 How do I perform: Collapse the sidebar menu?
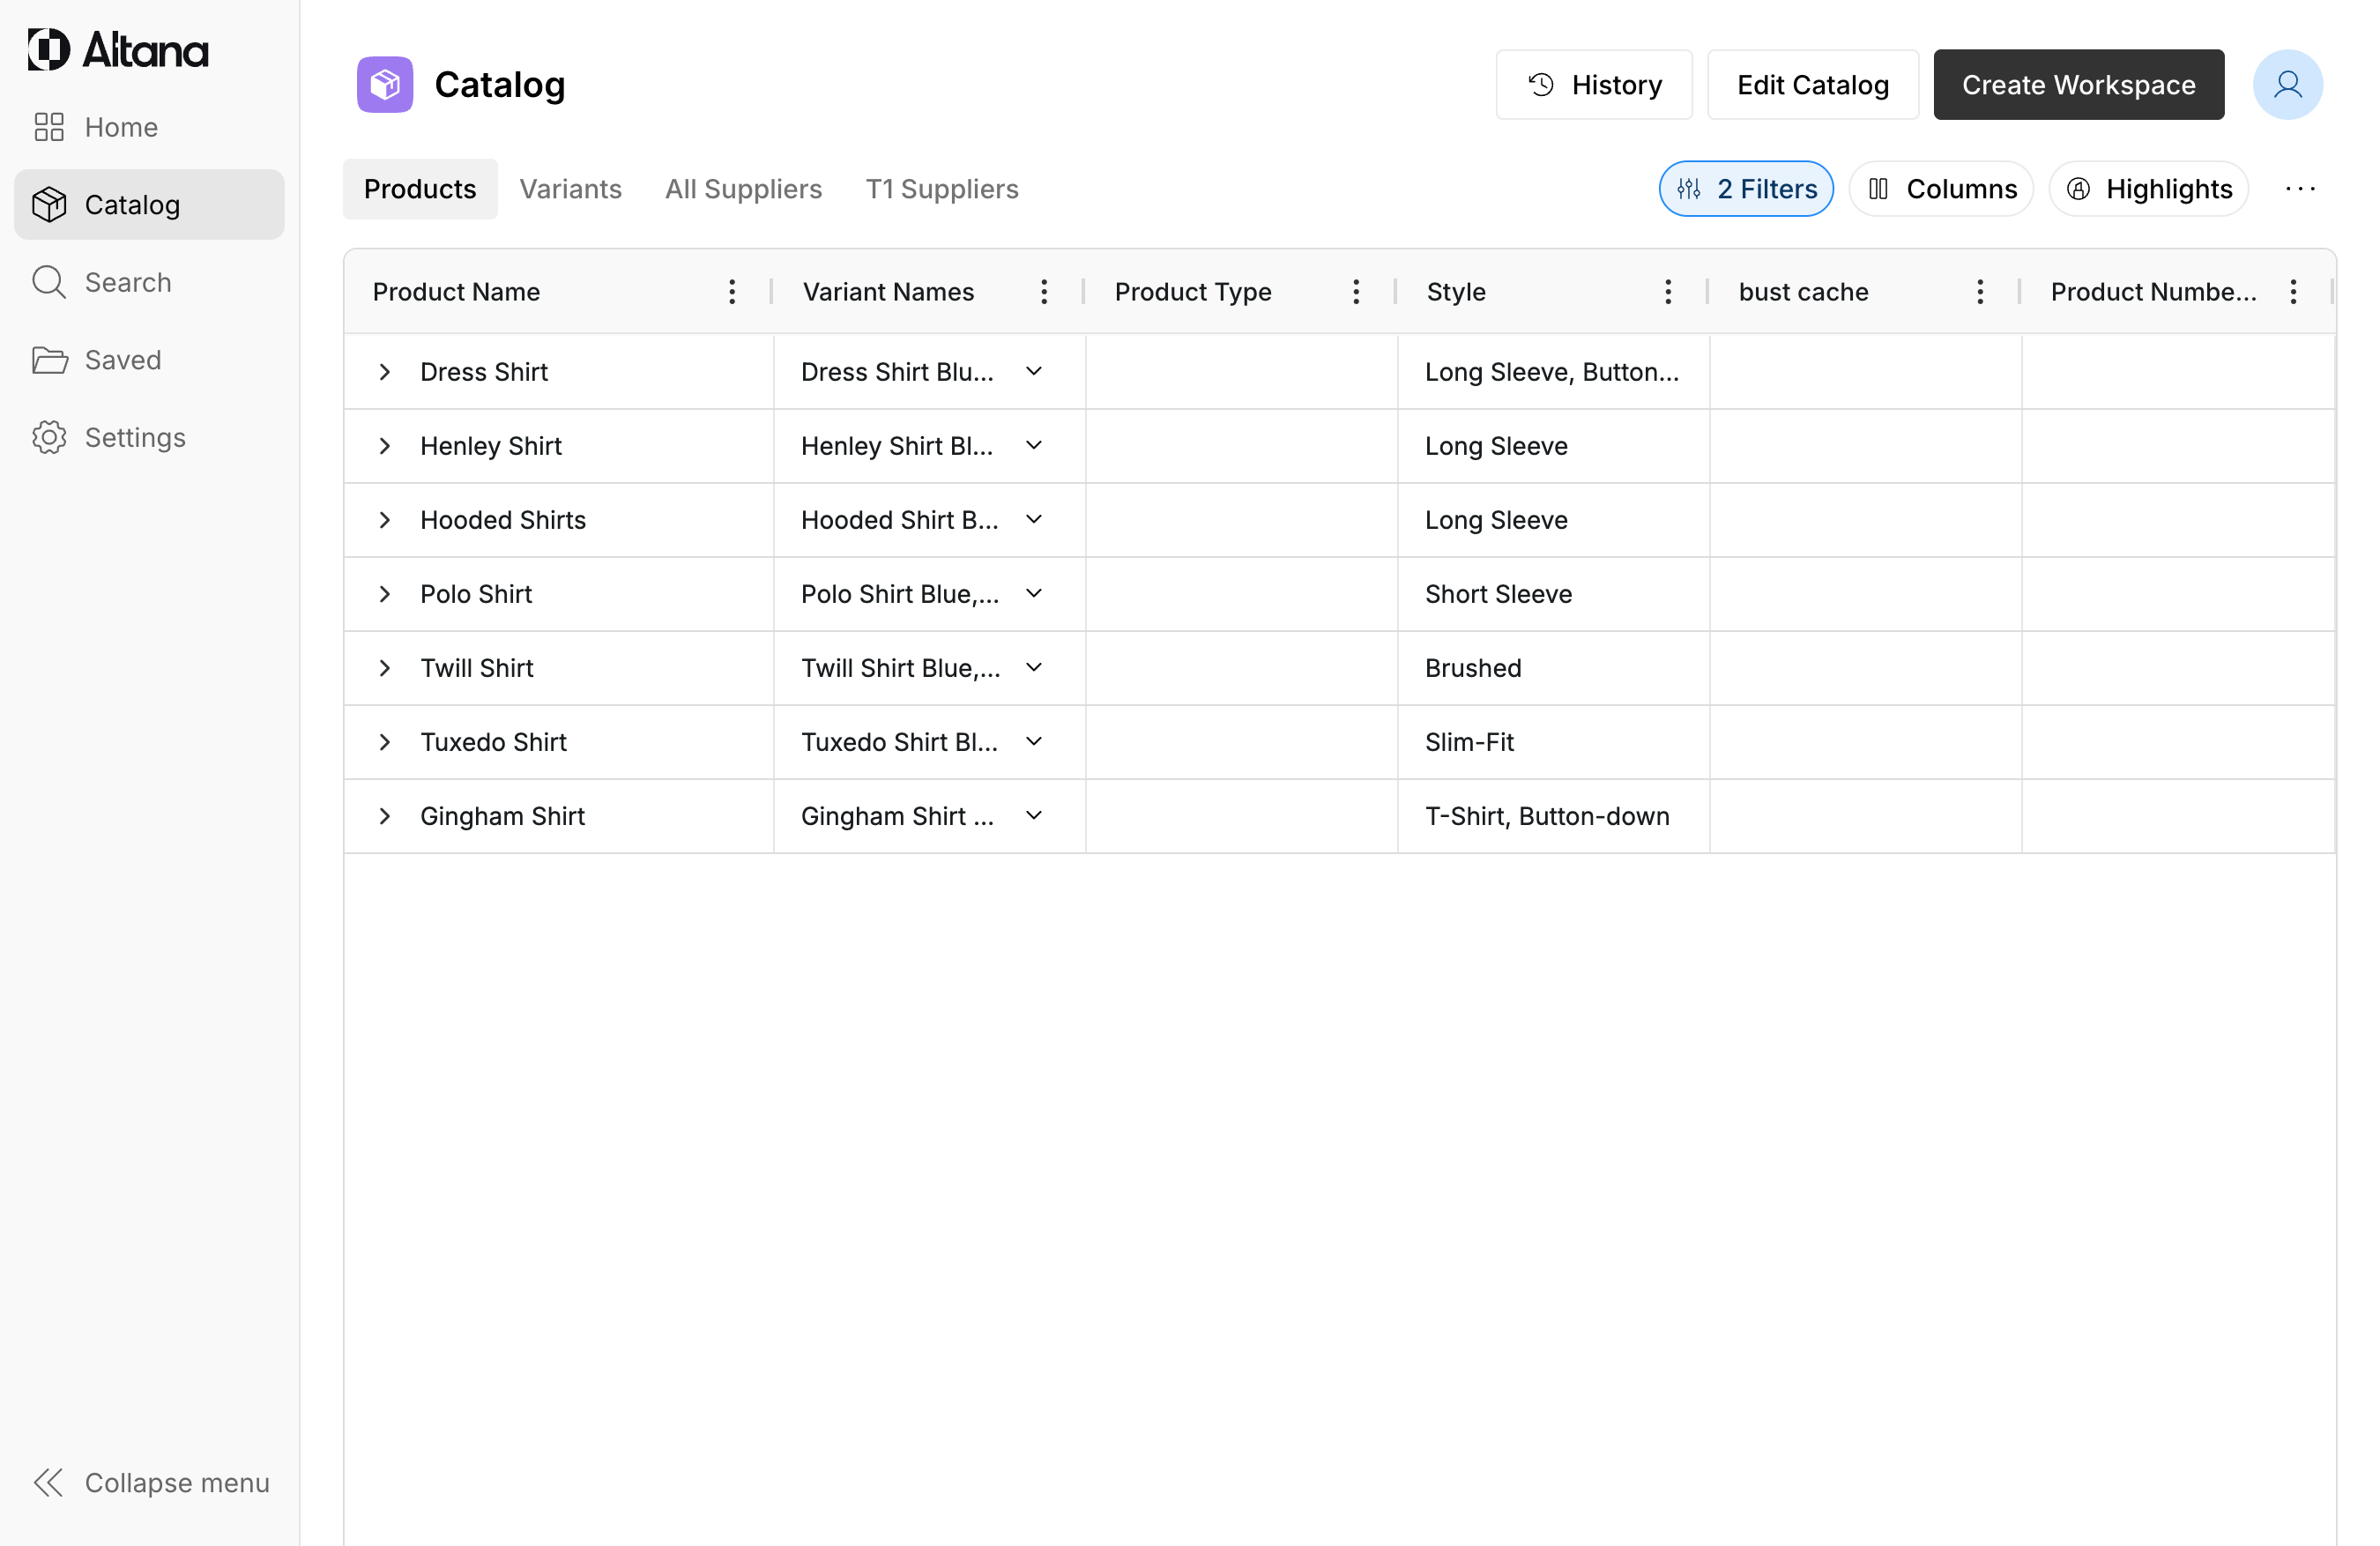click(x=150, y=1482)
